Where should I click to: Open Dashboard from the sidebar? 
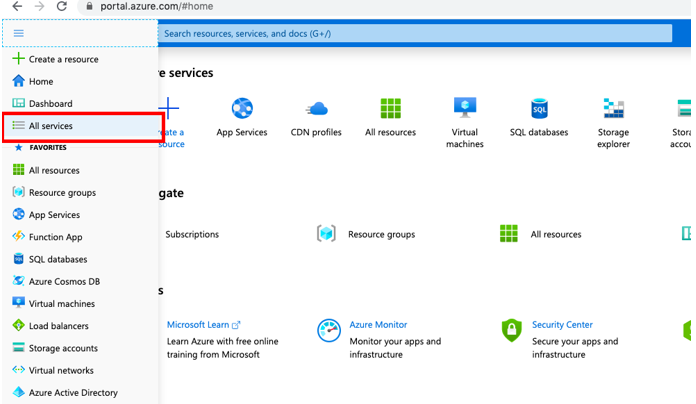click(50, 104)
